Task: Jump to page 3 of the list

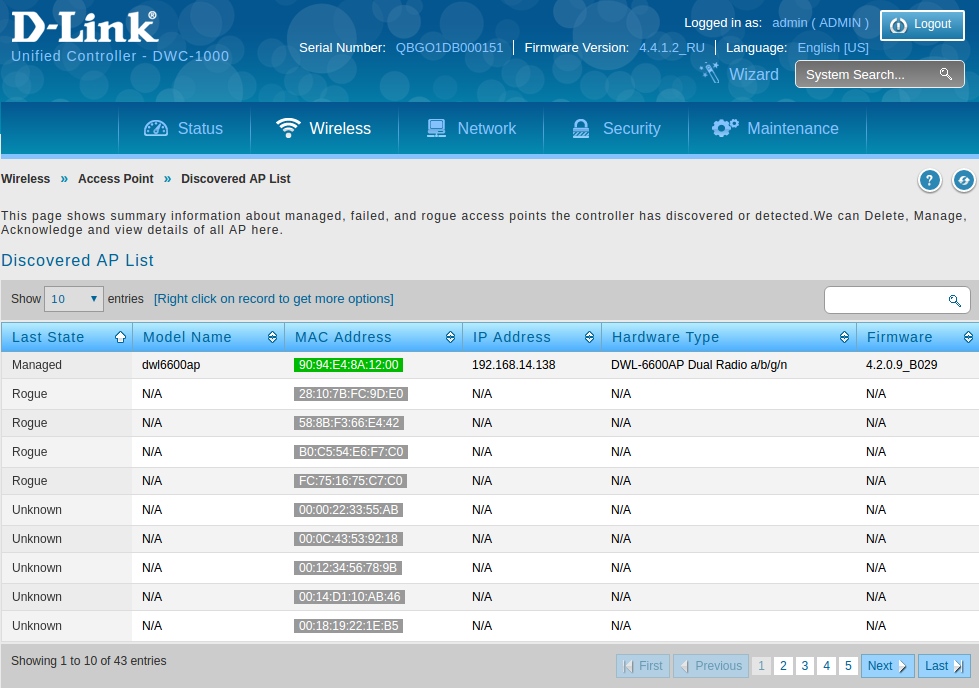Action: coord(805,666)
